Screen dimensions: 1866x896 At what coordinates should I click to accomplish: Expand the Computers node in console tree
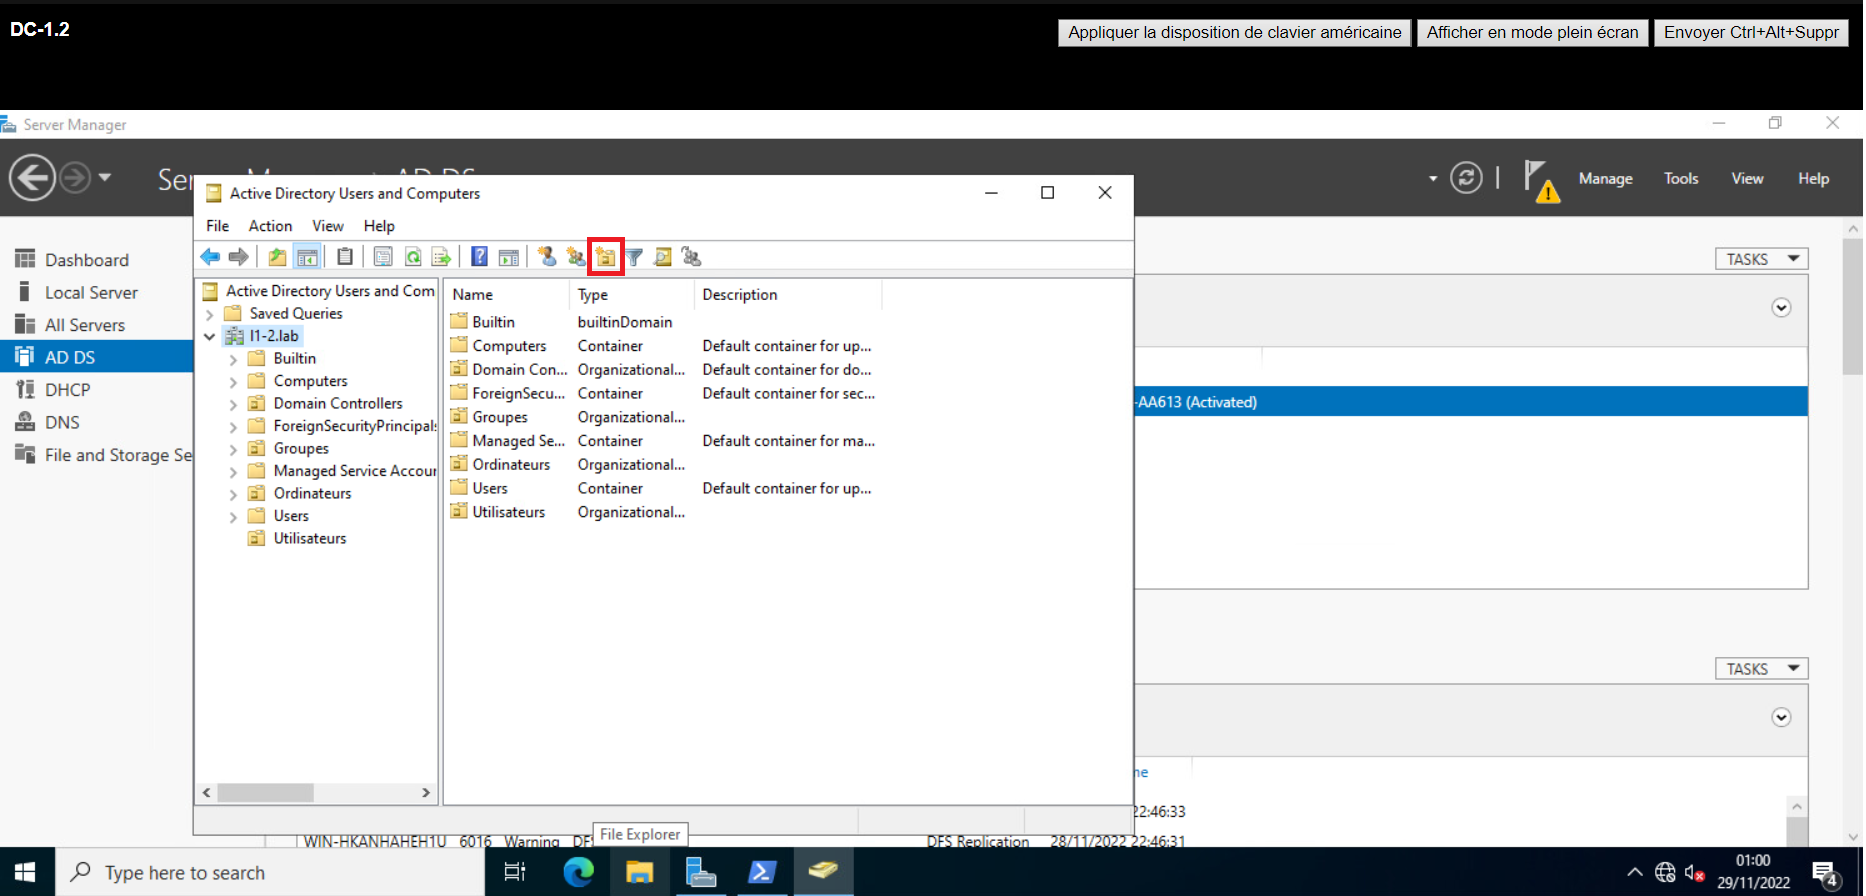point(233,382)
